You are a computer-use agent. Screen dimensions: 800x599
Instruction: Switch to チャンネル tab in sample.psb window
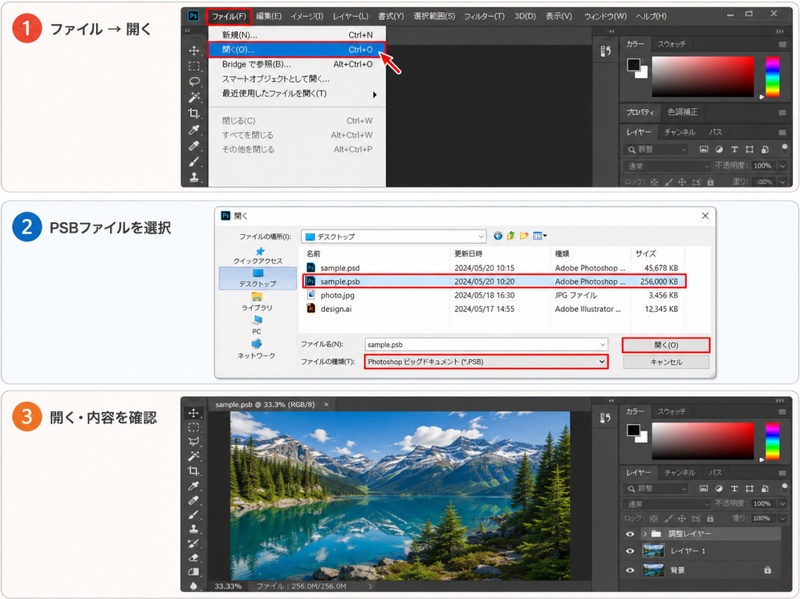pyautogui.click(x=679, y=473)
